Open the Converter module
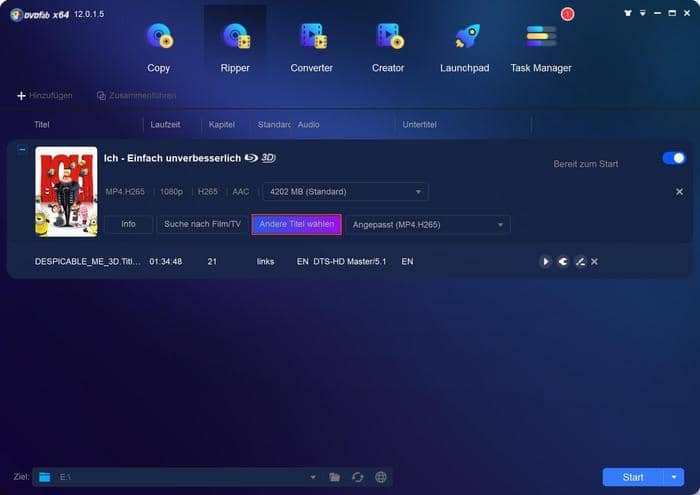This screenshot has height=495, width=700. point(312,48)
